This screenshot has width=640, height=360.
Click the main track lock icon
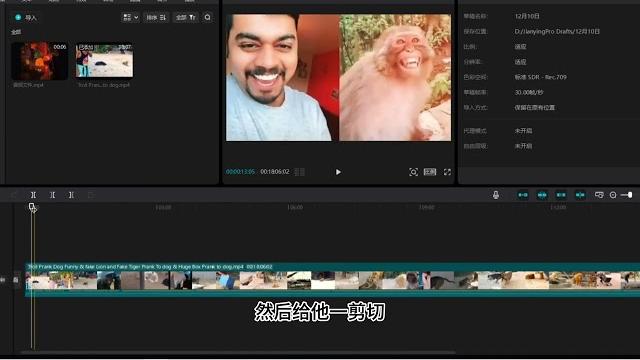(x=16, y=280)
